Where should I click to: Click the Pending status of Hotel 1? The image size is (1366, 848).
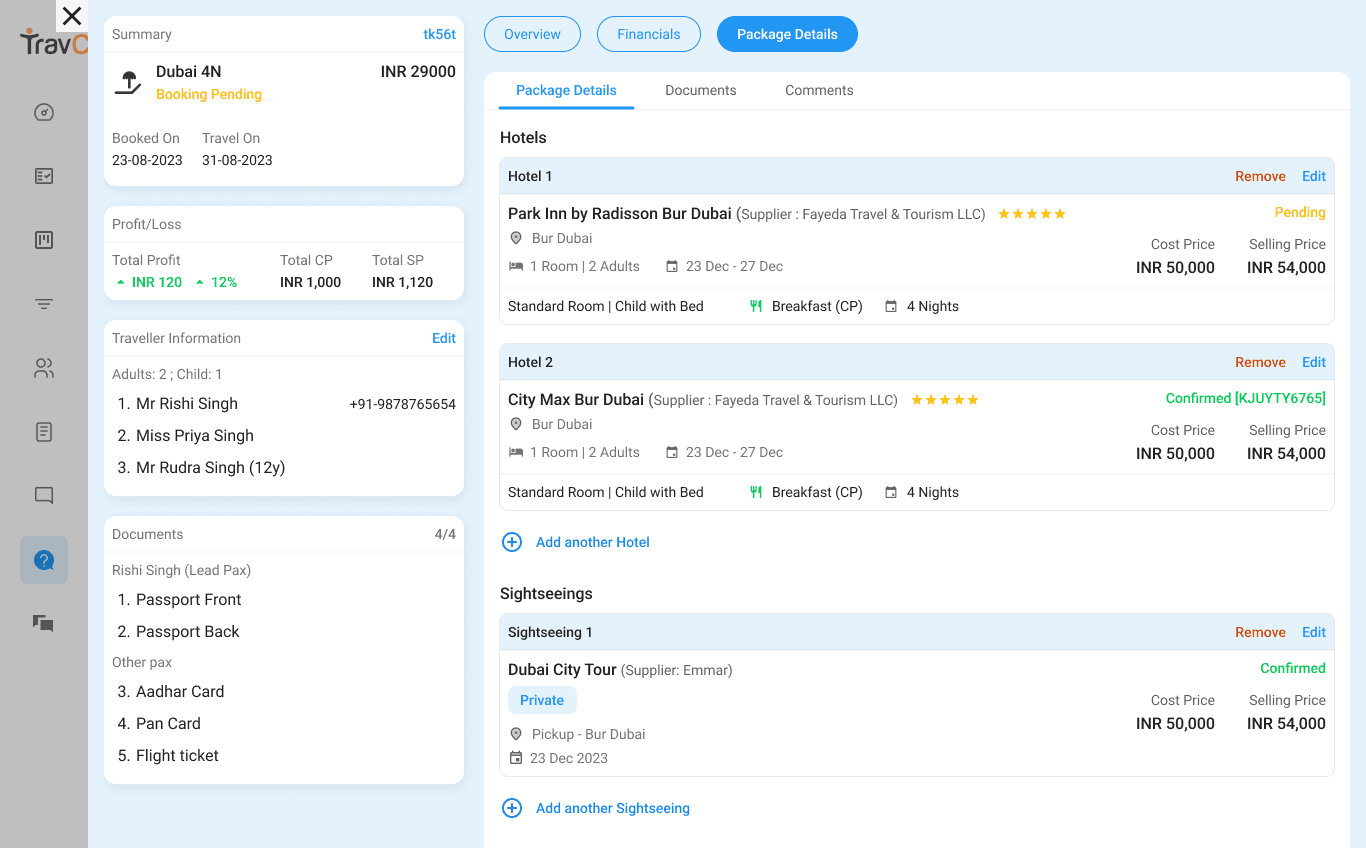point(1300,212)
